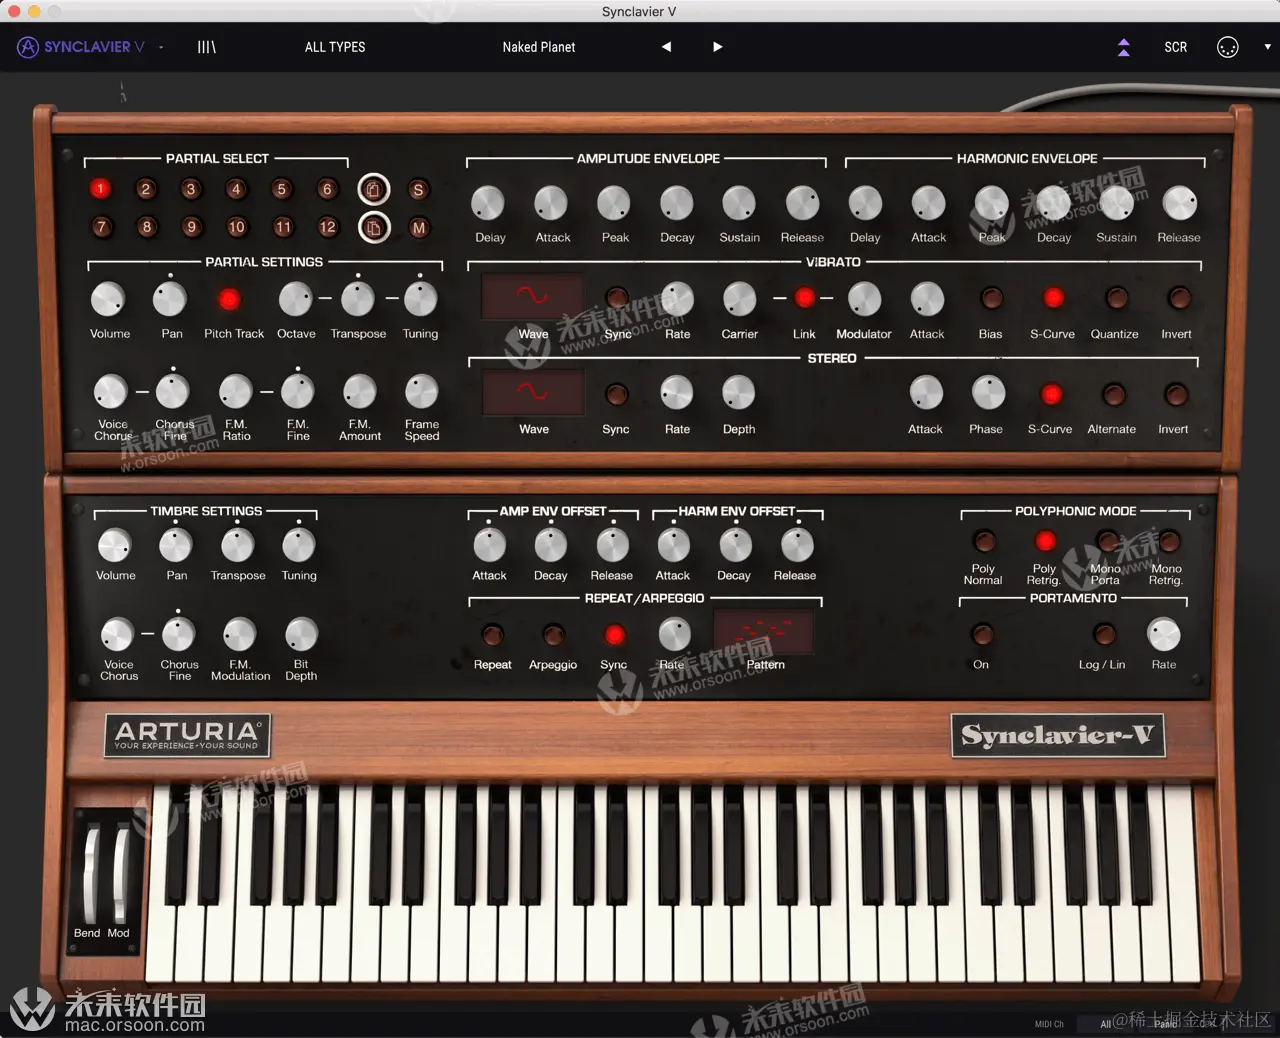Viewport: 1280px width, 1038px height.
Task: Click the Timbre Settings Transpose knob
Action: (x=237, y=545)
